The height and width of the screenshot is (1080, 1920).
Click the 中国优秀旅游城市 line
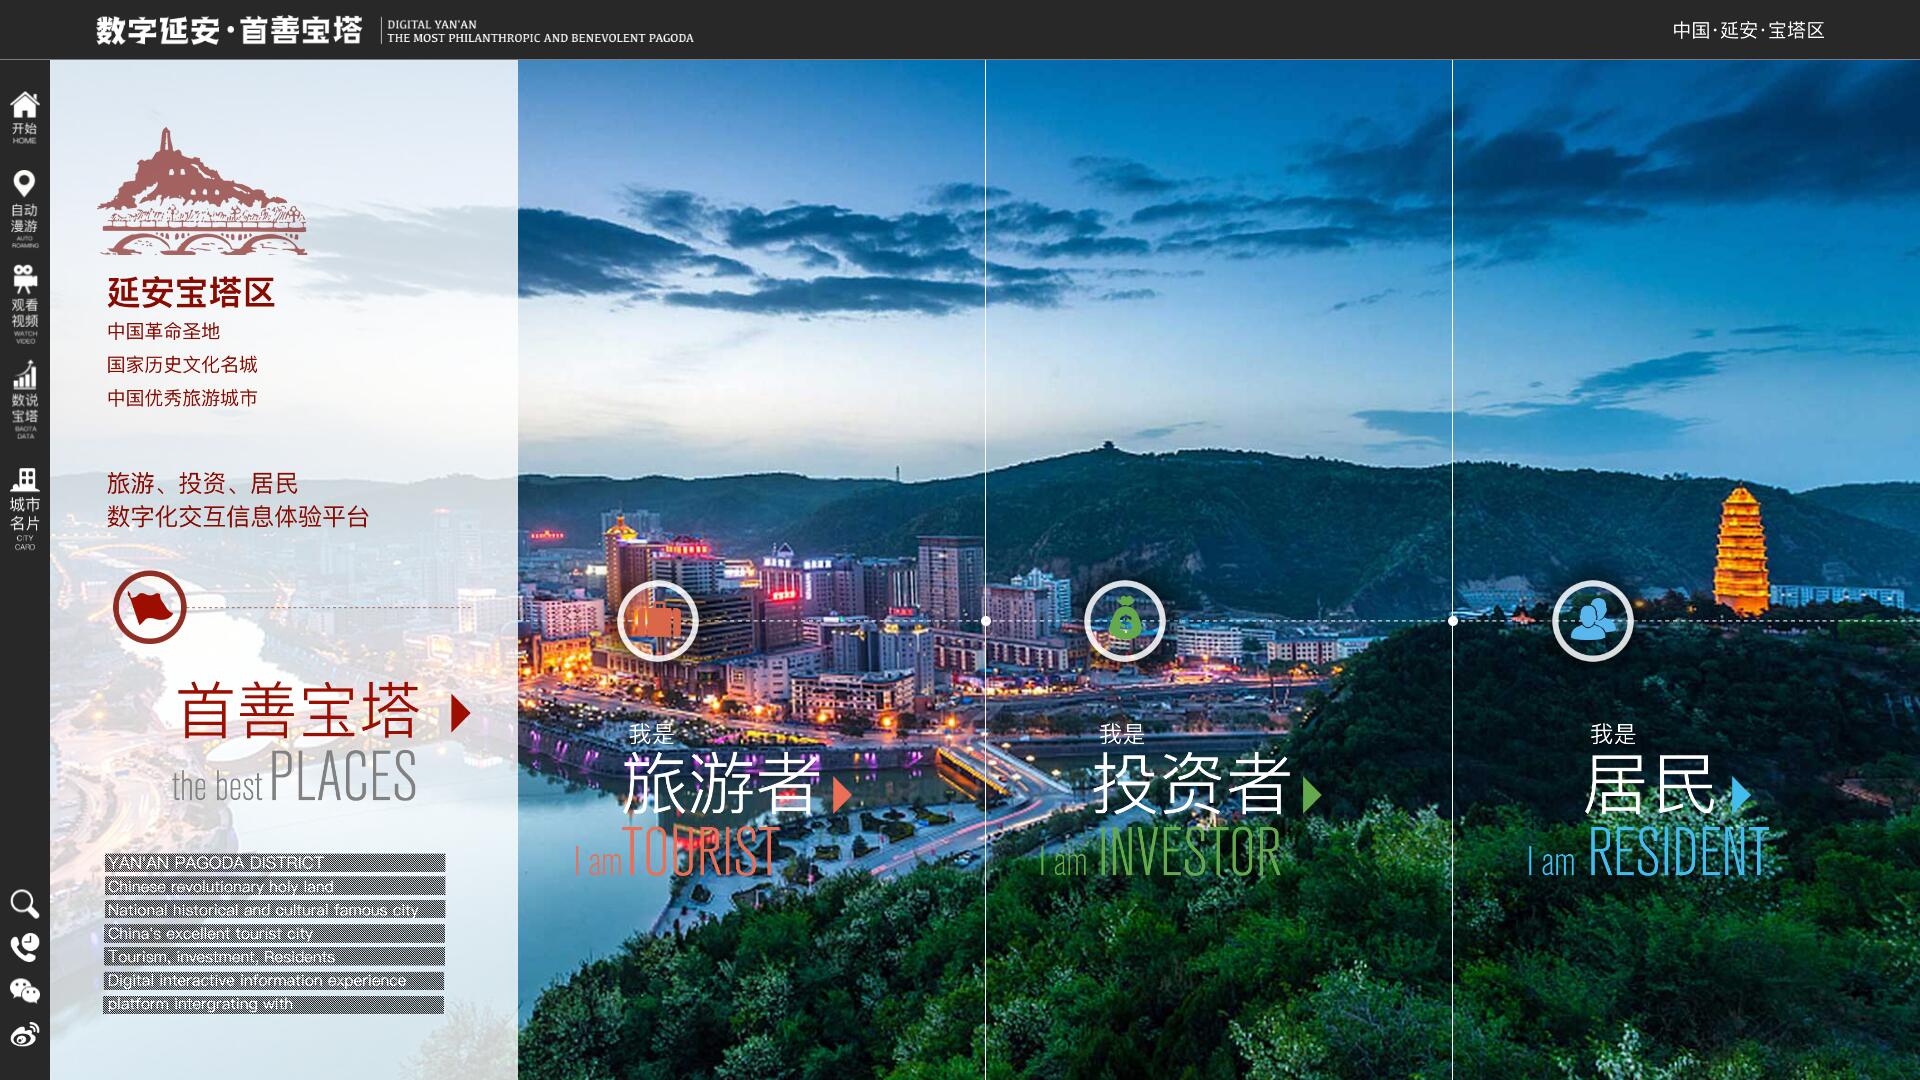point(182,398)
